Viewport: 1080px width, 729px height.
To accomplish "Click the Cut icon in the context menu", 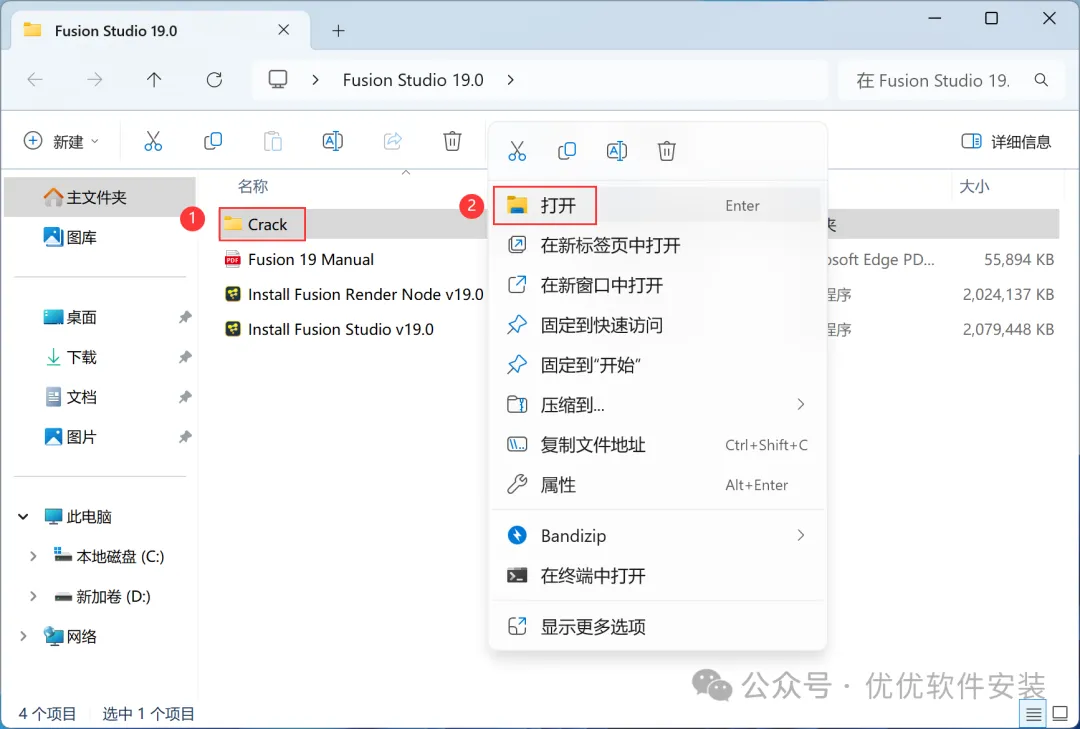I will pos(517,151).
